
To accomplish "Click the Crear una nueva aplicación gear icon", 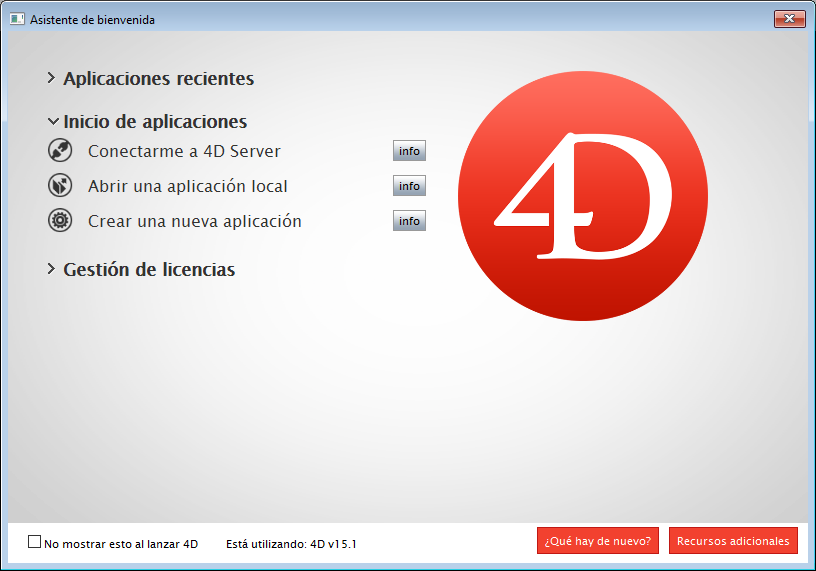I will tap(60, 220).
